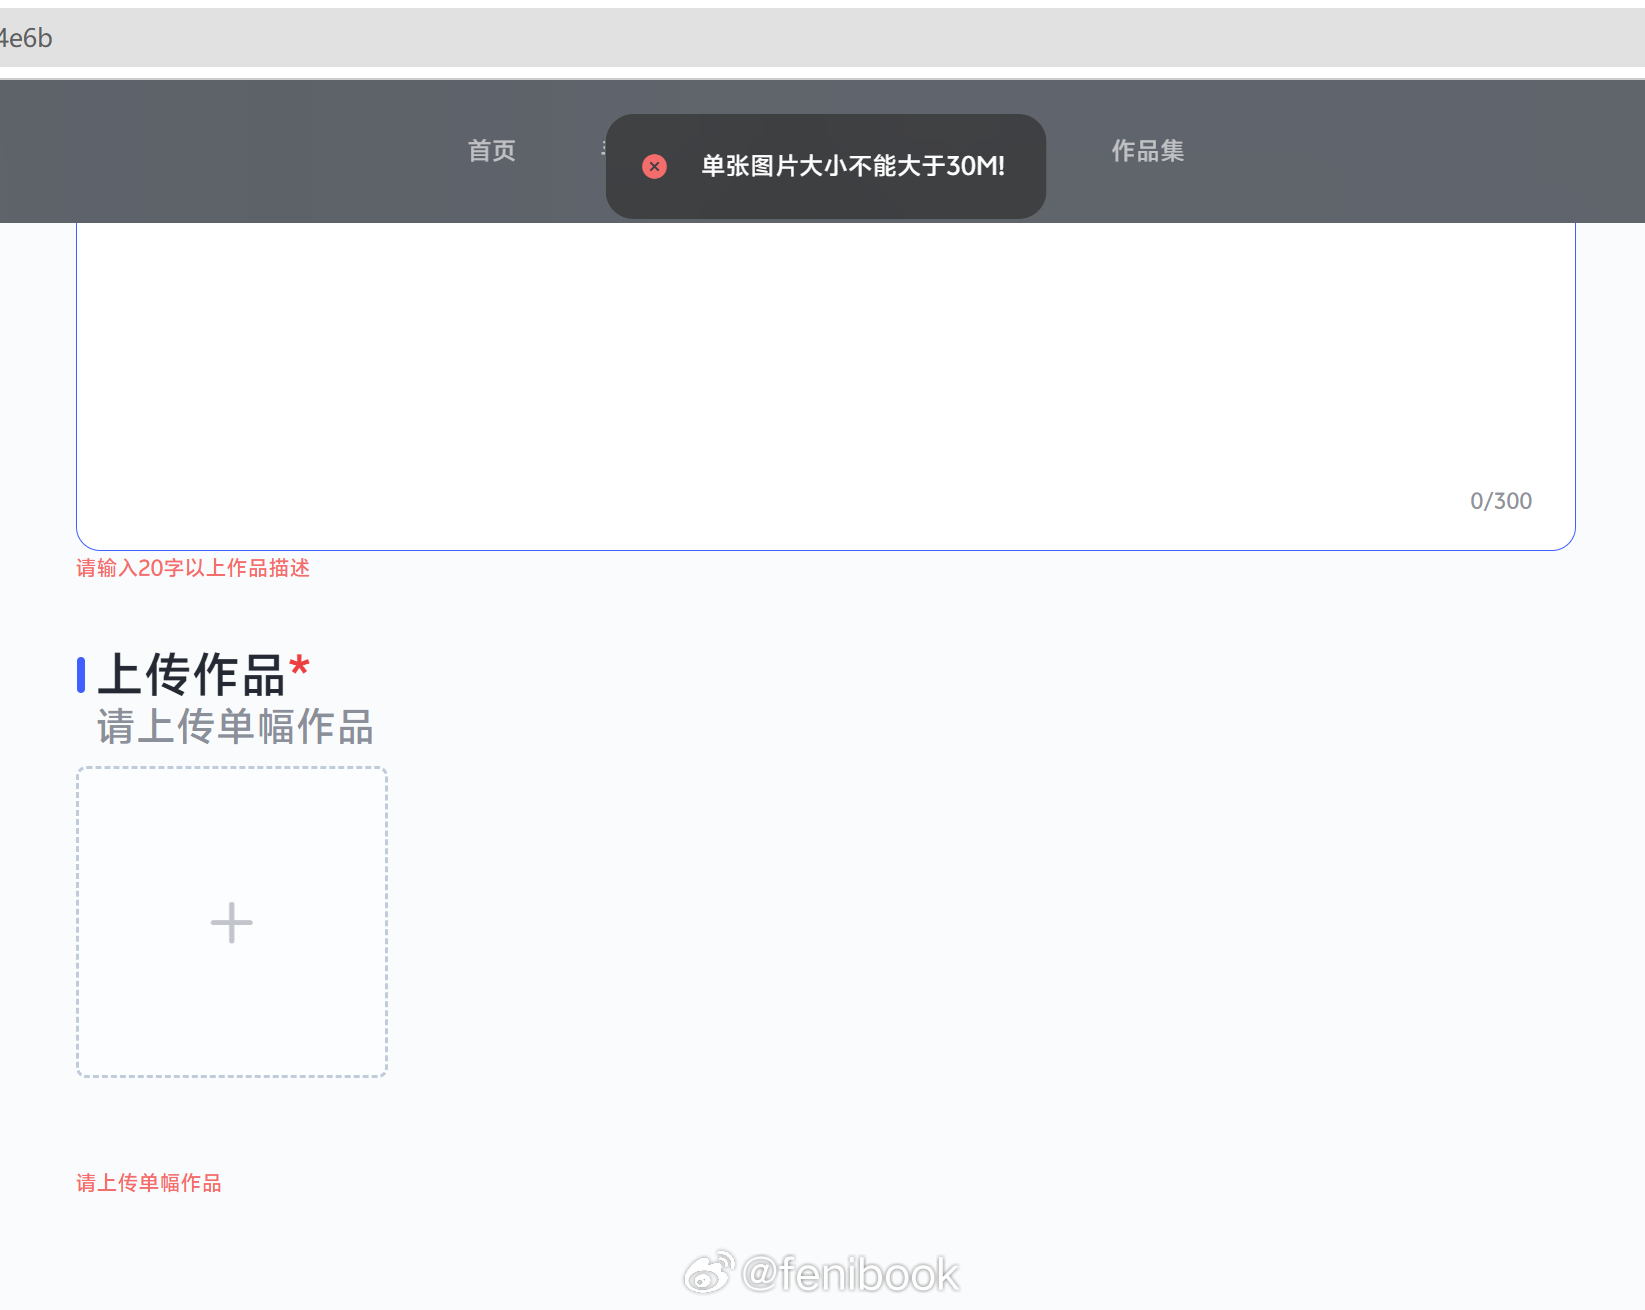Click the 0/300 character counter
Image resolution: width=1645 pixels, height=1310 pixels.
click(x=1501, y=501)
